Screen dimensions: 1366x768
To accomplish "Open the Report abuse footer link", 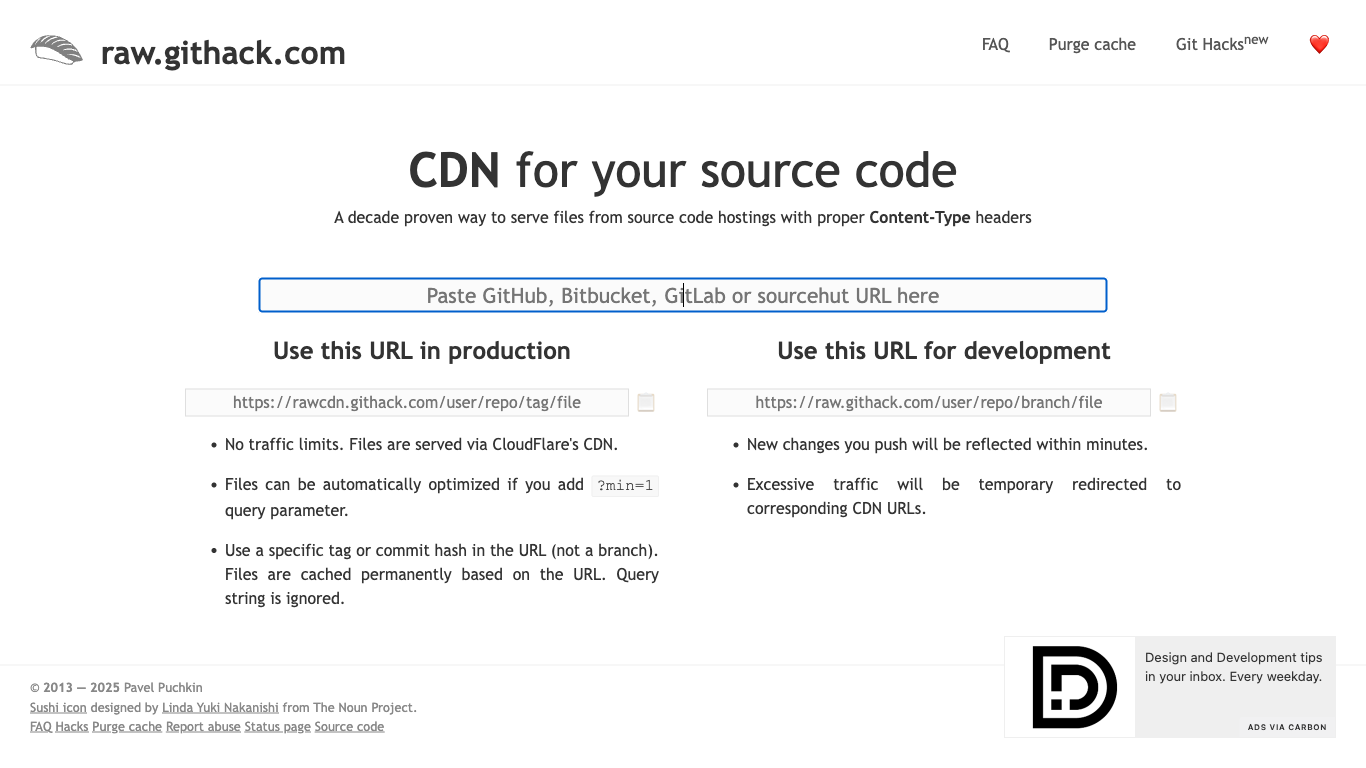I will click(x=203, y=726).
